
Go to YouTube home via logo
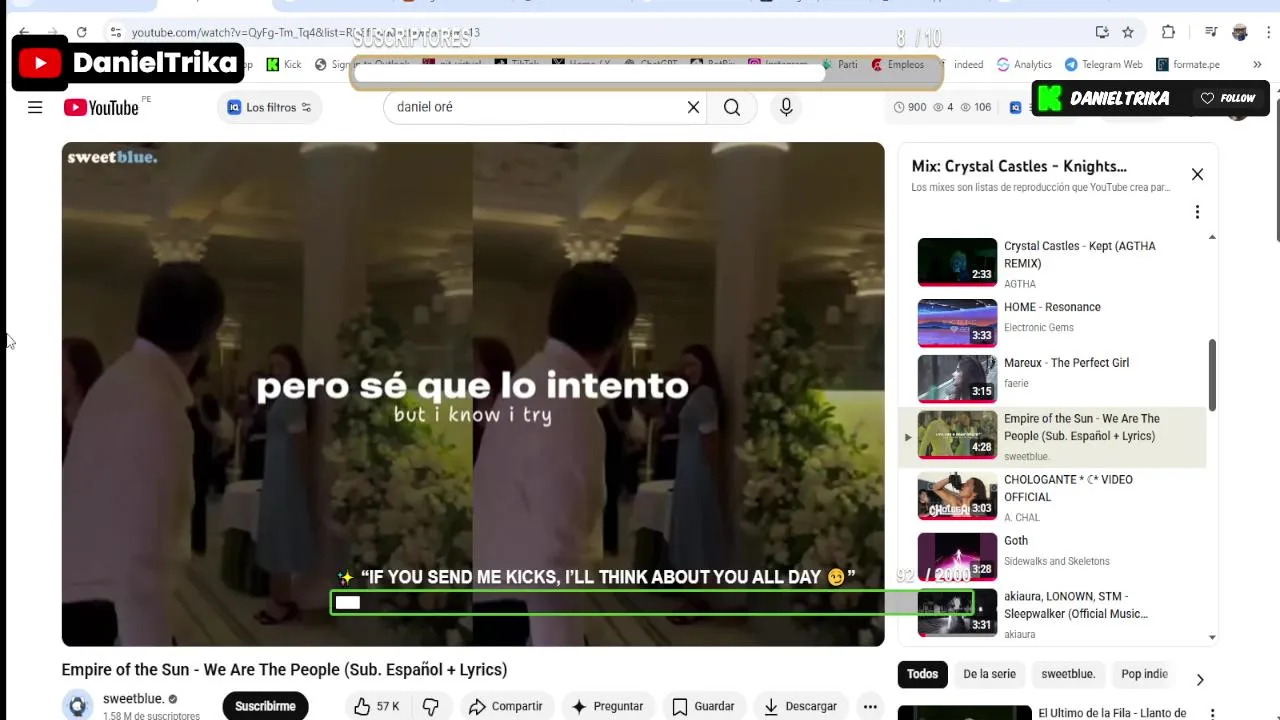(102, 107)
